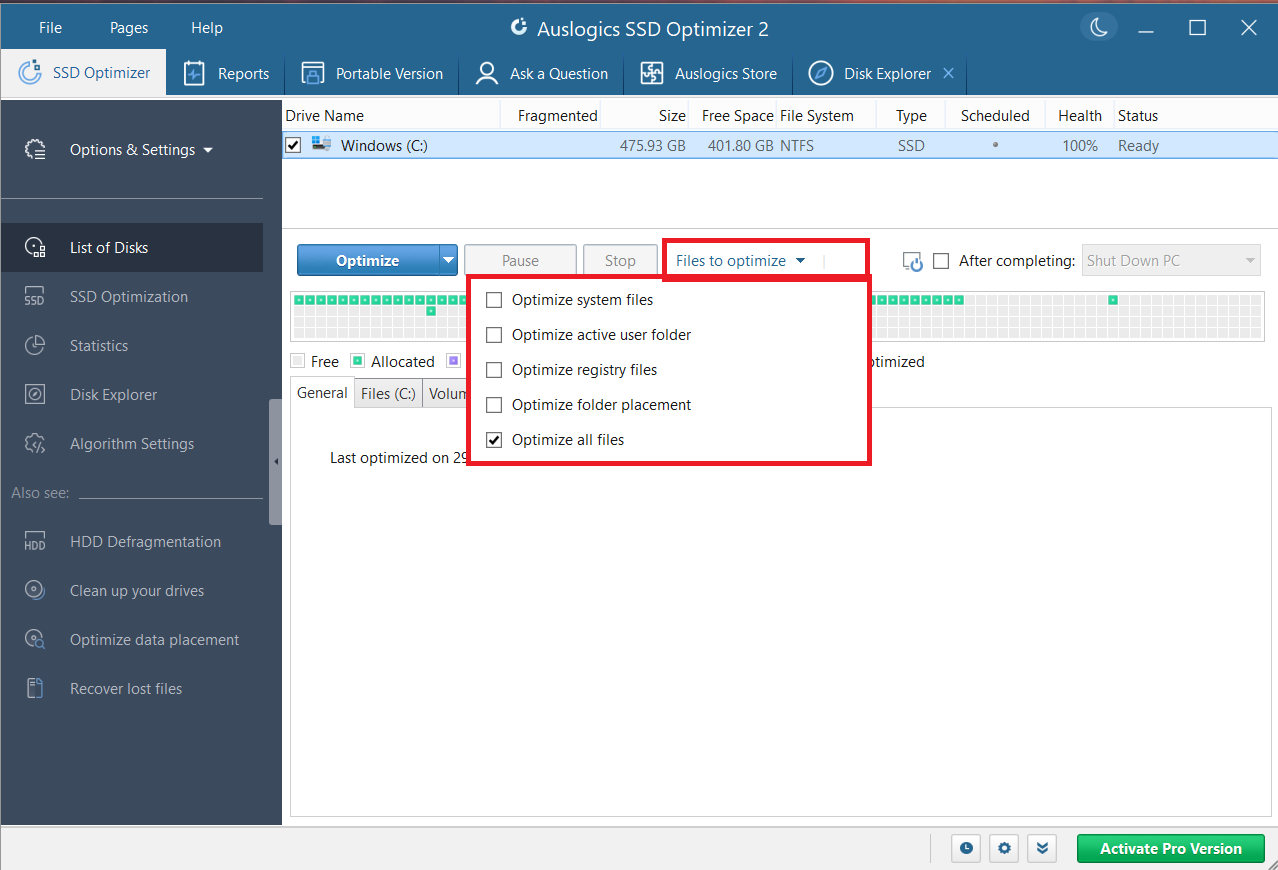Viewport: 1278px width, 870px height.
Task: Select the Statistics sidebar icon
Action: (x=35, y=345)
